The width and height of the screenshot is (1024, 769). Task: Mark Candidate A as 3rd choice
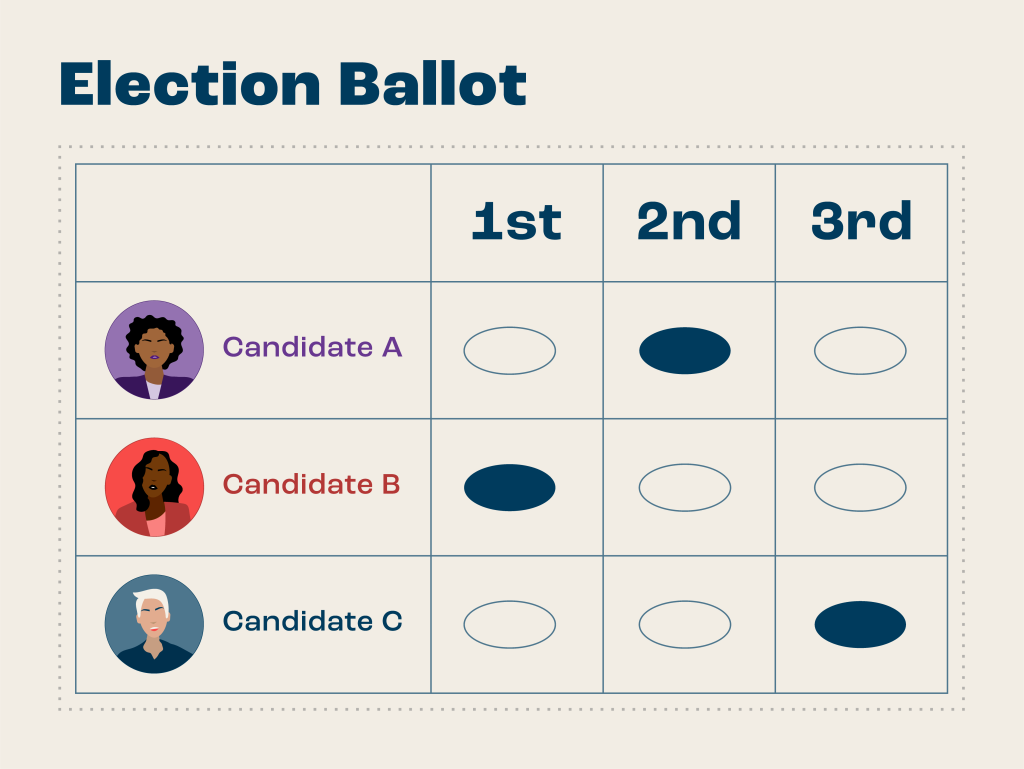click(860, 351)
